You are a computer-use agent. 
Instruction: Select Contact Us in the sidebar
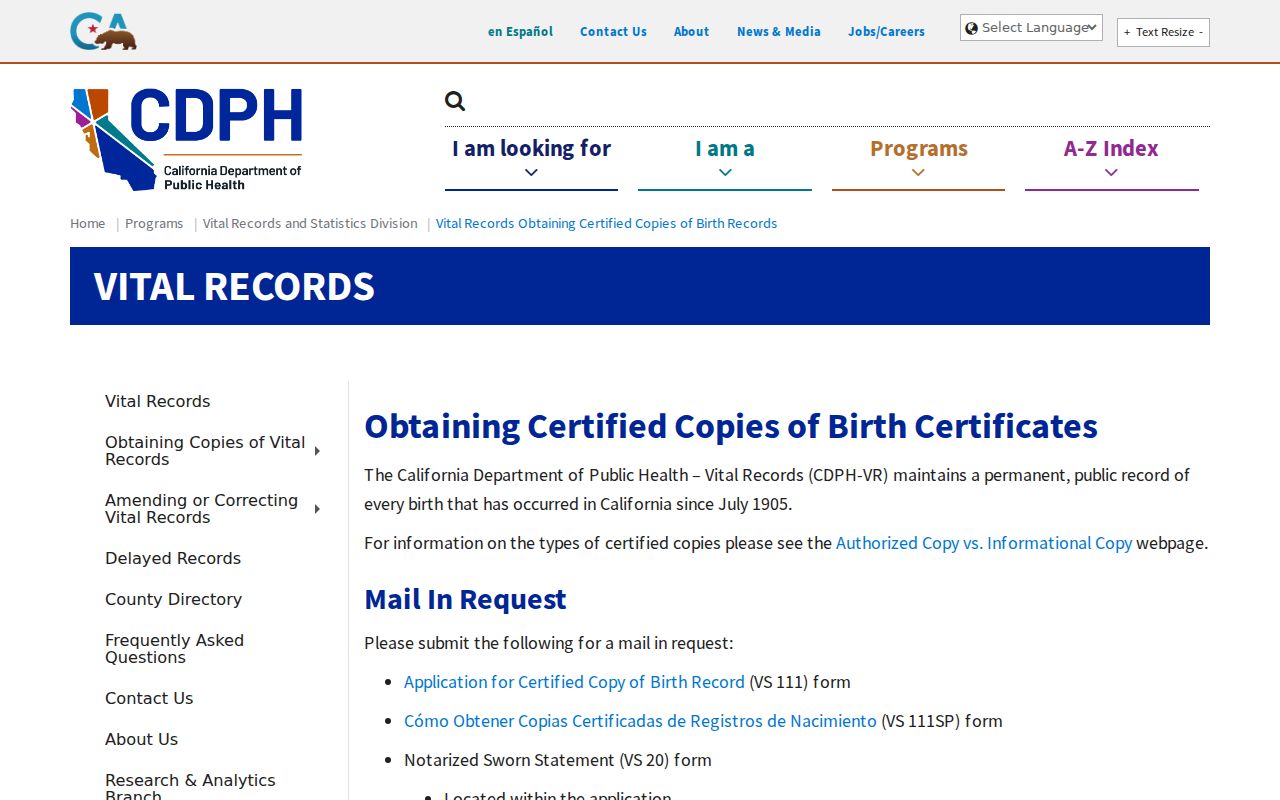pos(149,698)
